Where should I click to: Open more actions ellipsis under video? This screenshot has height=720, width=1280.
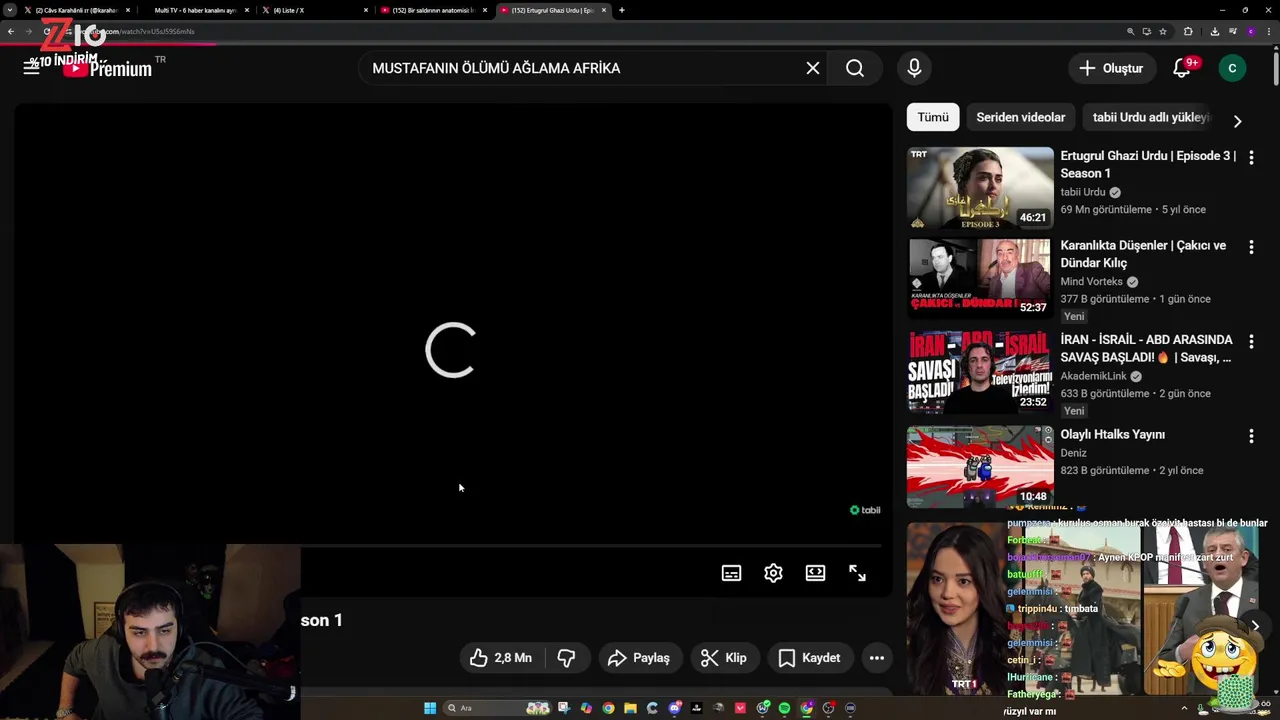876,657
